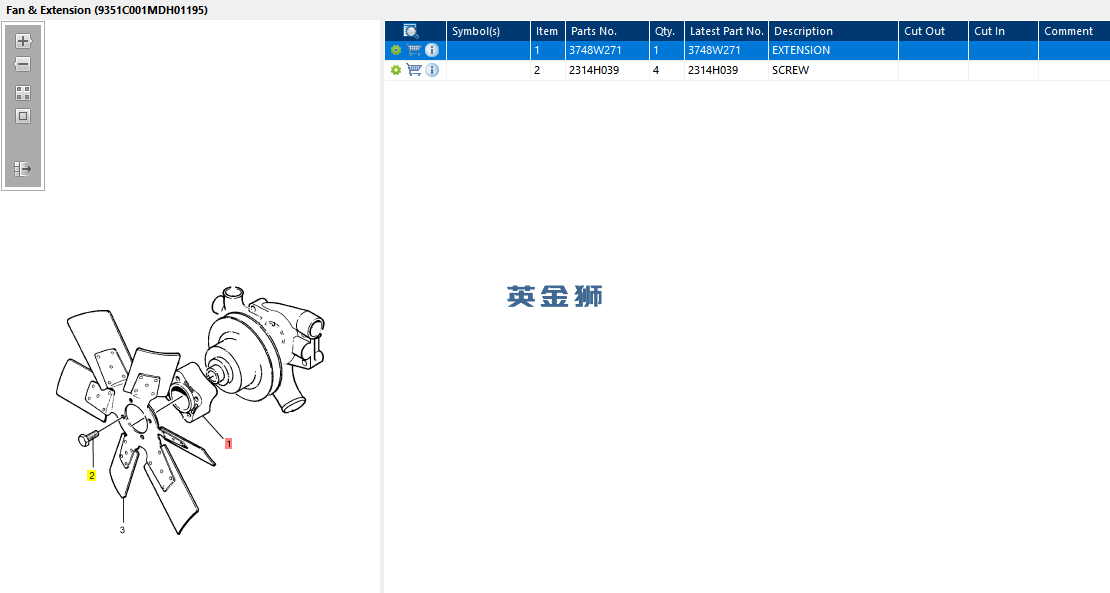Sort by the Parts No. column header
This screenshot has height=593, width=1110.
pyautogui.click(x=607, y=31)
